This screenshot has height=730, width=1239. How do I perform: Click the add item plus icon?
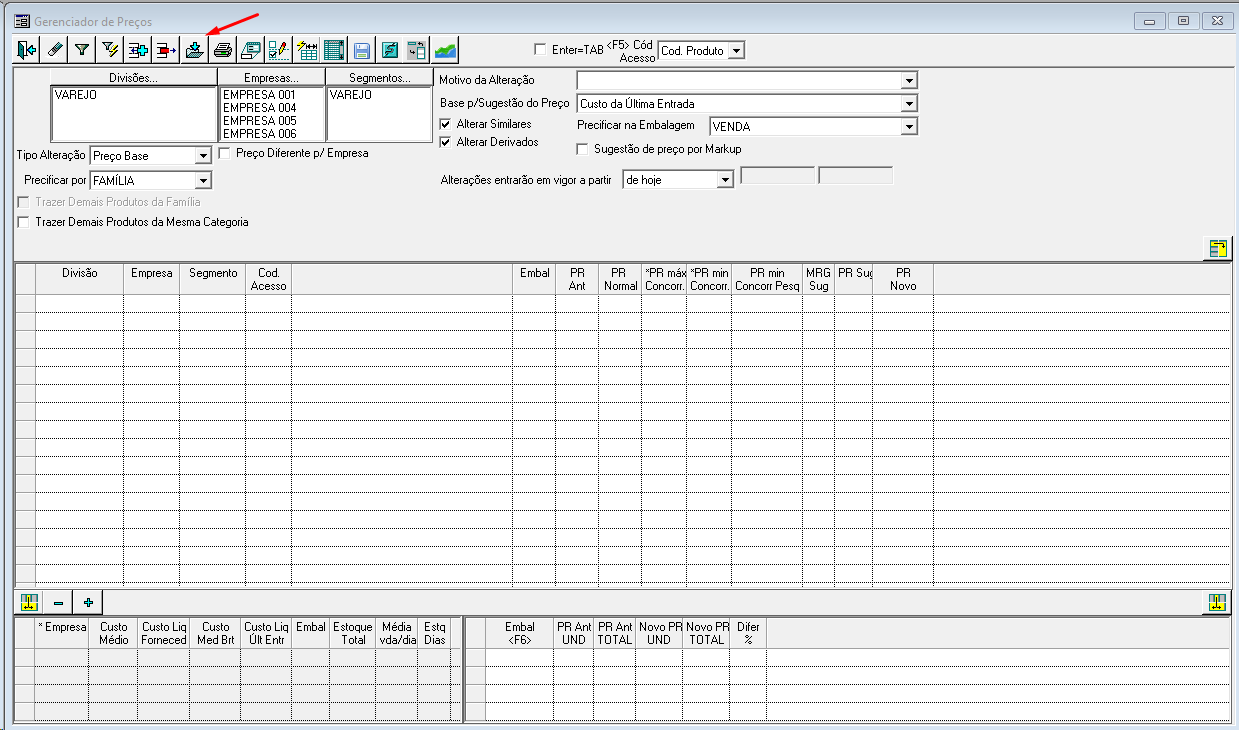[x=138, y=49]
